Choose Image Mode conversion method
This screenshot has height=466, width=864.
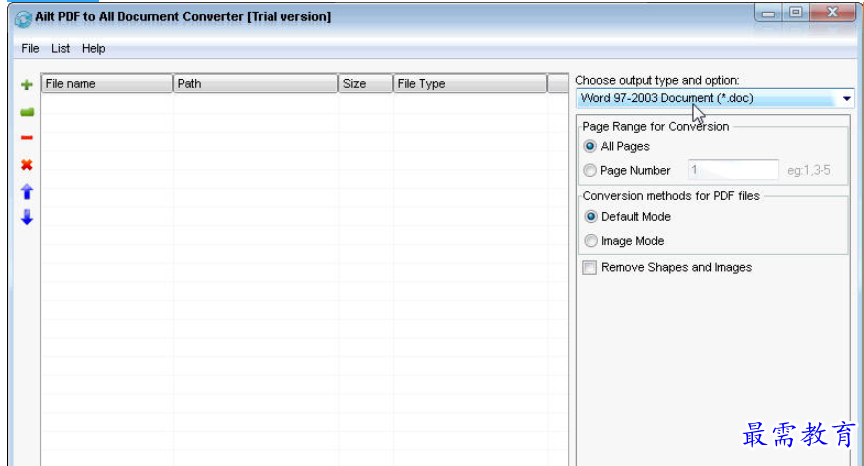[591, 241]
